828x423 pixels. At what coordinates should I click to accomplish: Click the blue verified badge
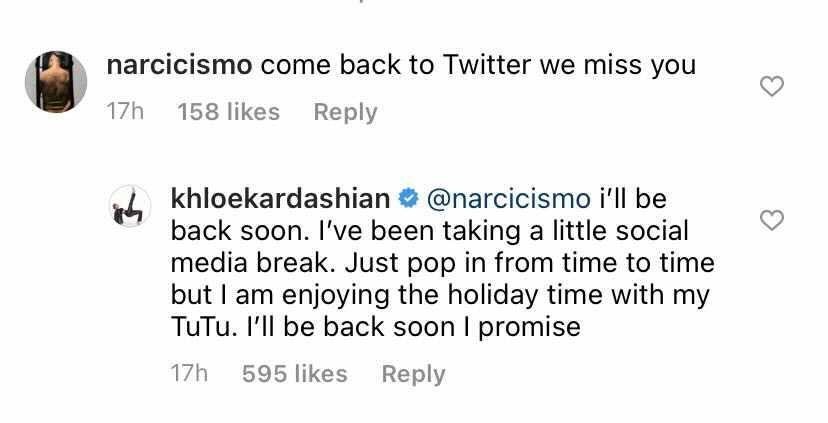pos(408,199)
